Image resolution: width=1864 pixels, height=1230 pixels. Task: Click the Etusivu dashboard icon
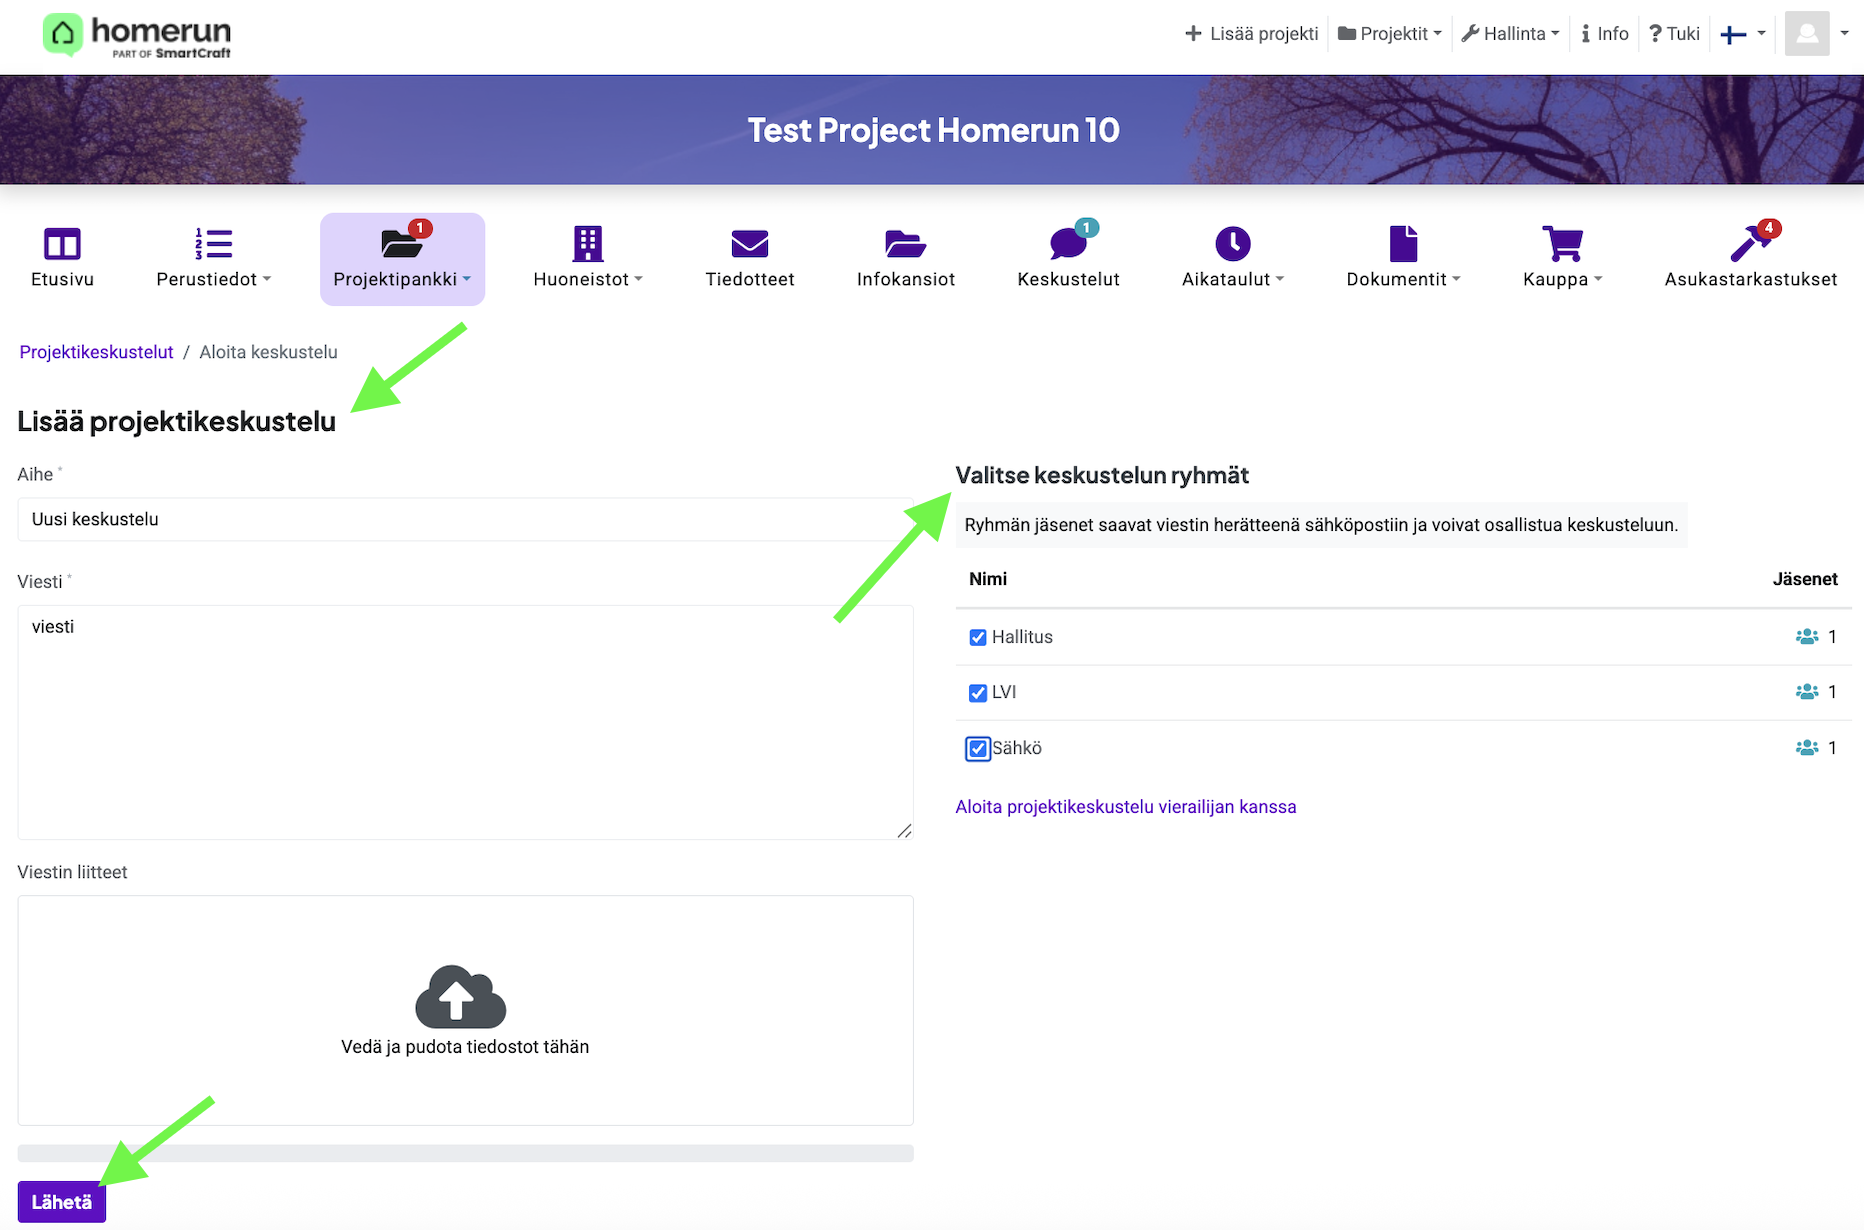(x=62, y=244)
